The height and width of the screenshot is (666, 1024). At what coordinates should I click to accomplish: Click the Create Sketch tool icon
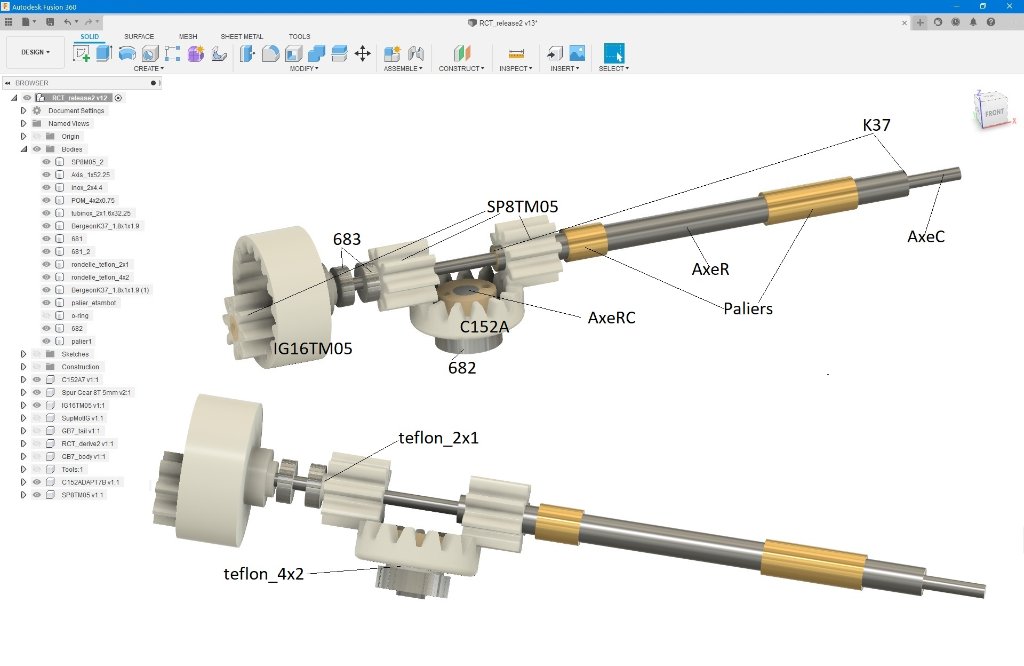point(82,53)
